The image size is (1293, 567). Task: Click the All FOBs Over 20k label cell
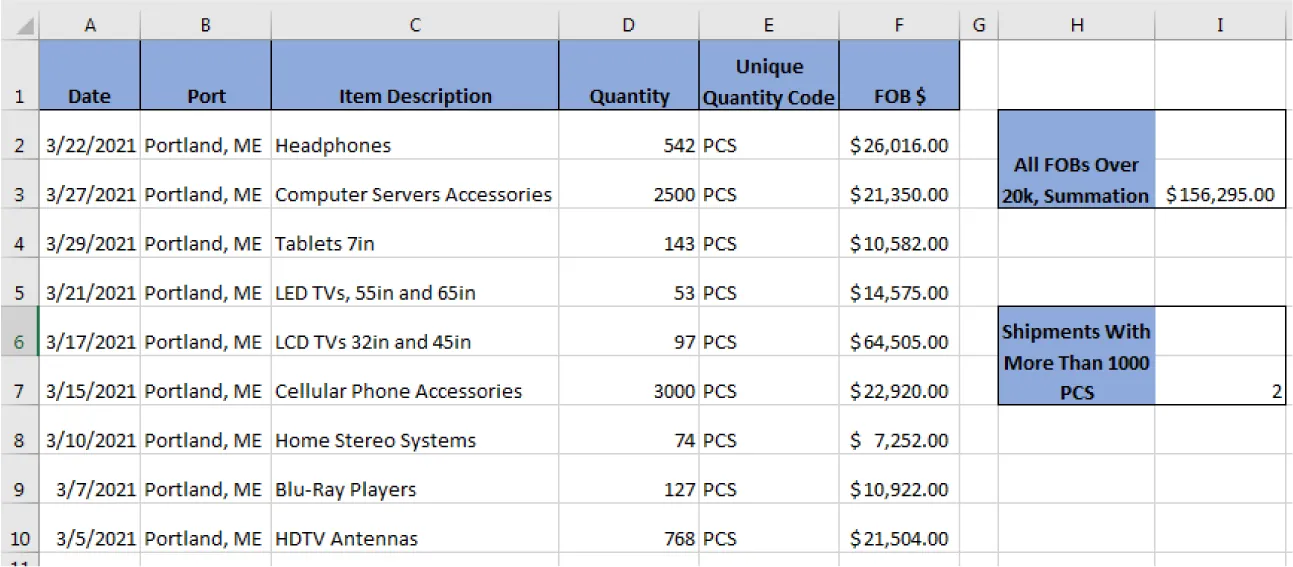pos(1076,180)
